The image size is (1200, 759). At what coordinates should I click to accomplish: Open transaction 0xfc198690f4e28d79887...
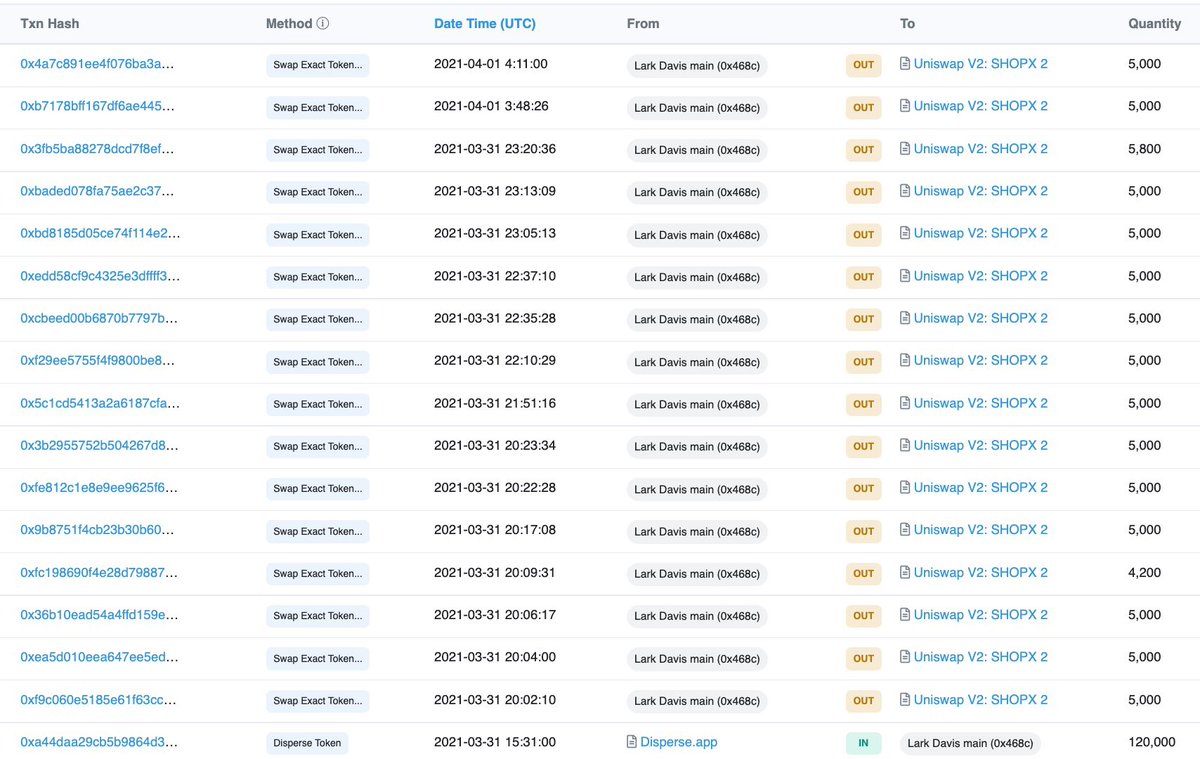point(100,573)
